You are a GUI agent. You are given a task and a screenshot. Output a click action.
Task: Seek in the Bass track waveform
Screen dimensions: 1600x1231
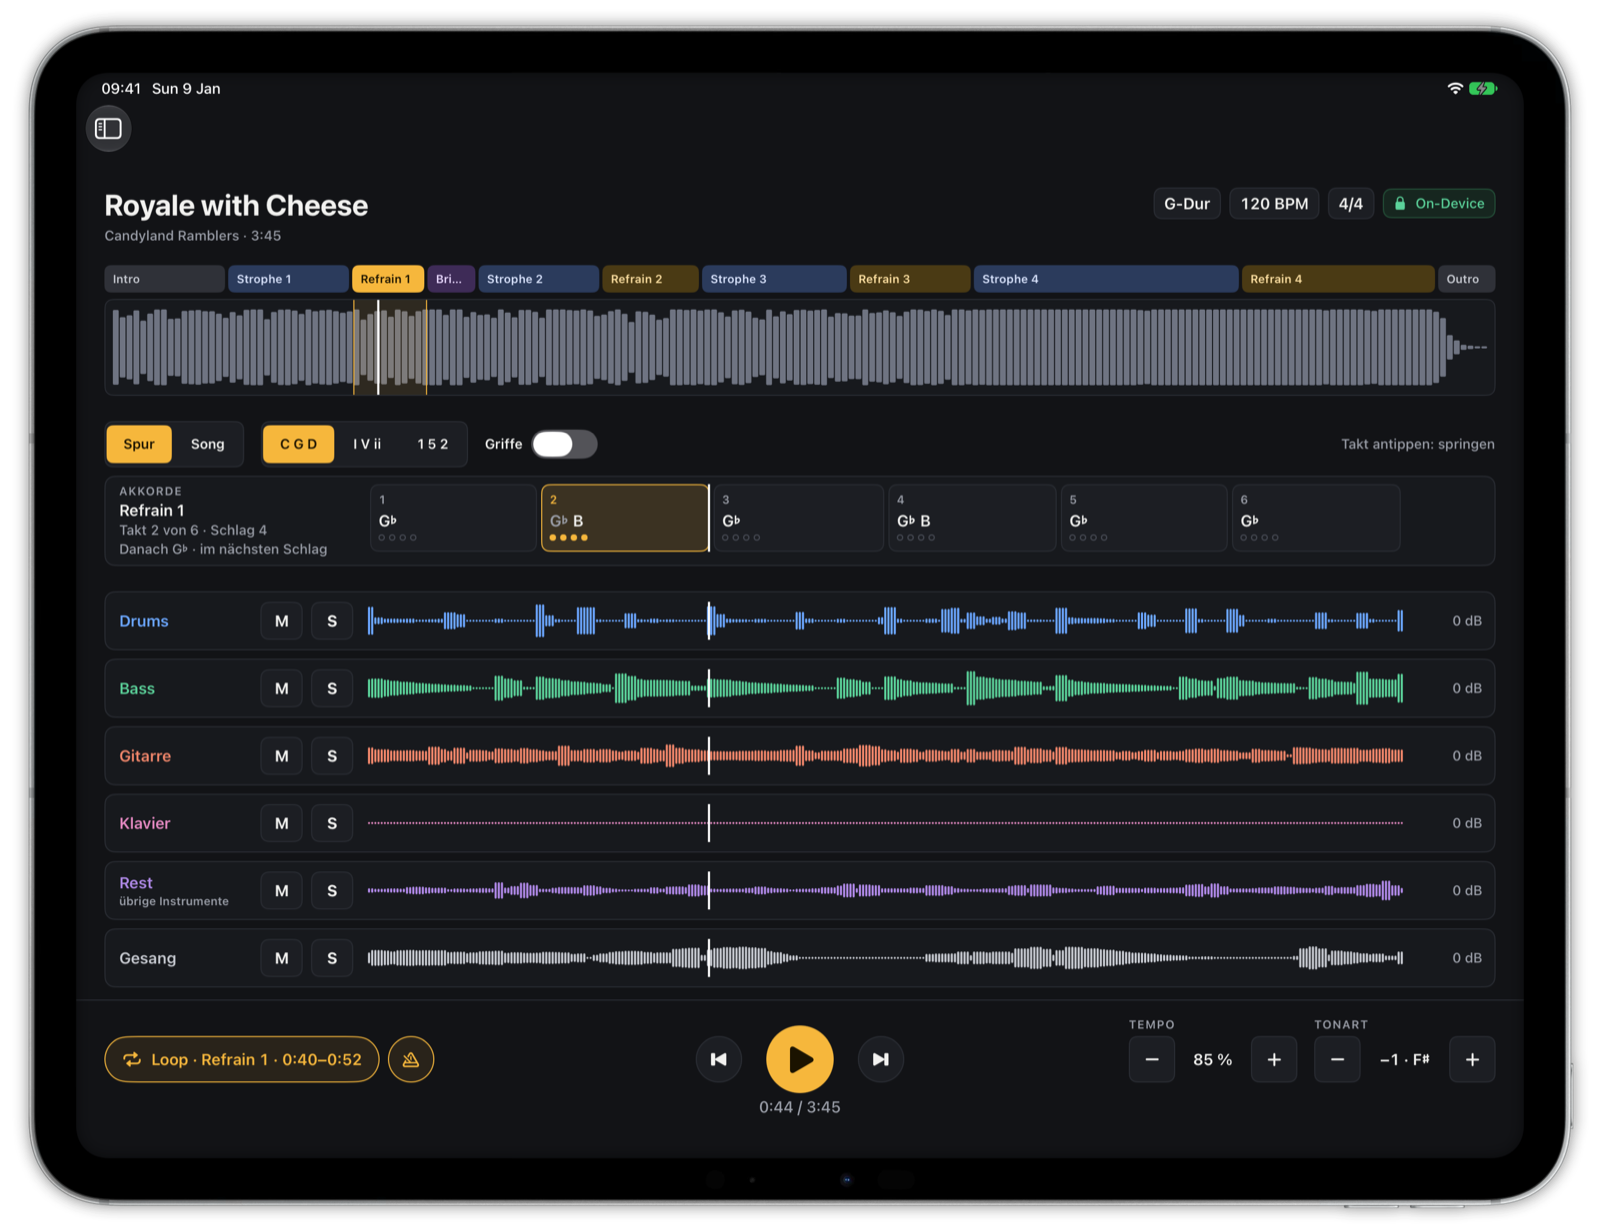(885, 688)
